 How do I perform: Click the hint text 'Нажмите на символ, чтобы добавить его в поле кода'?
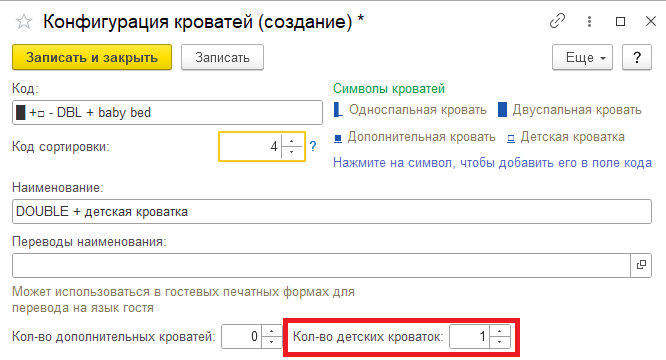click(492, 163)
